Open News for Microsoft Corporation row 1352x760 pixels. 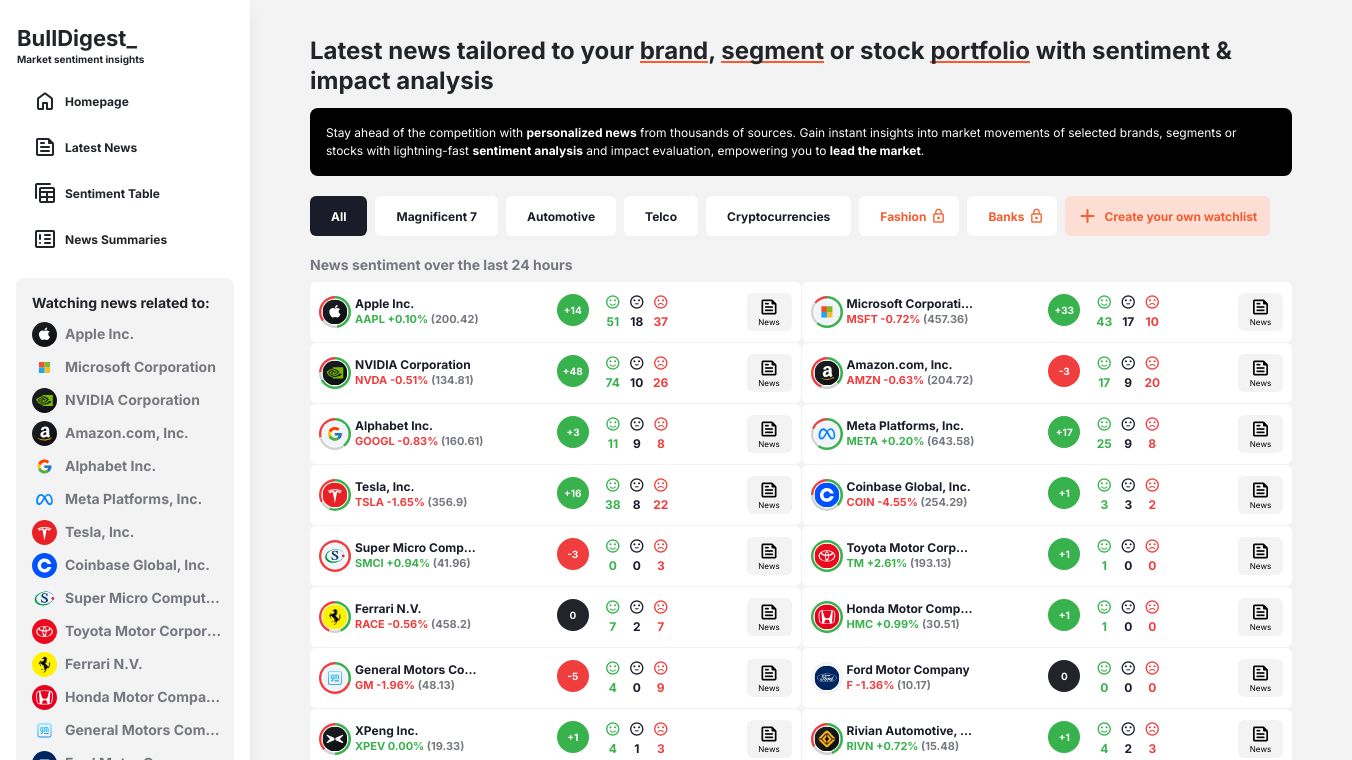[1259, 312]
